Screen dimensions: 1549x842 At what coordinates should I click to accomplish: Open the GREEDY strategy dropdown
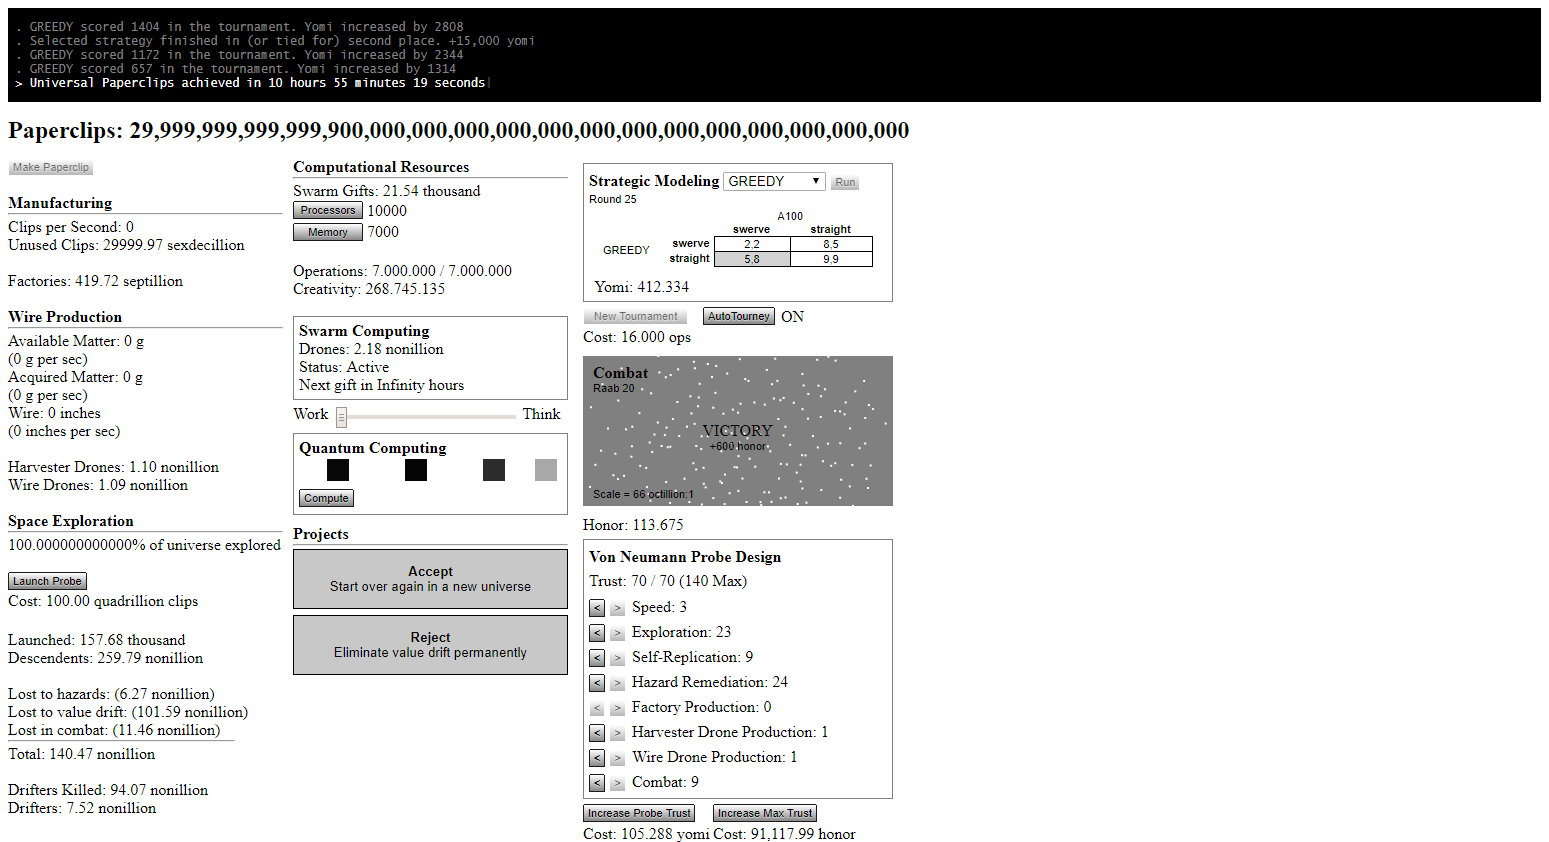point(773,181)
